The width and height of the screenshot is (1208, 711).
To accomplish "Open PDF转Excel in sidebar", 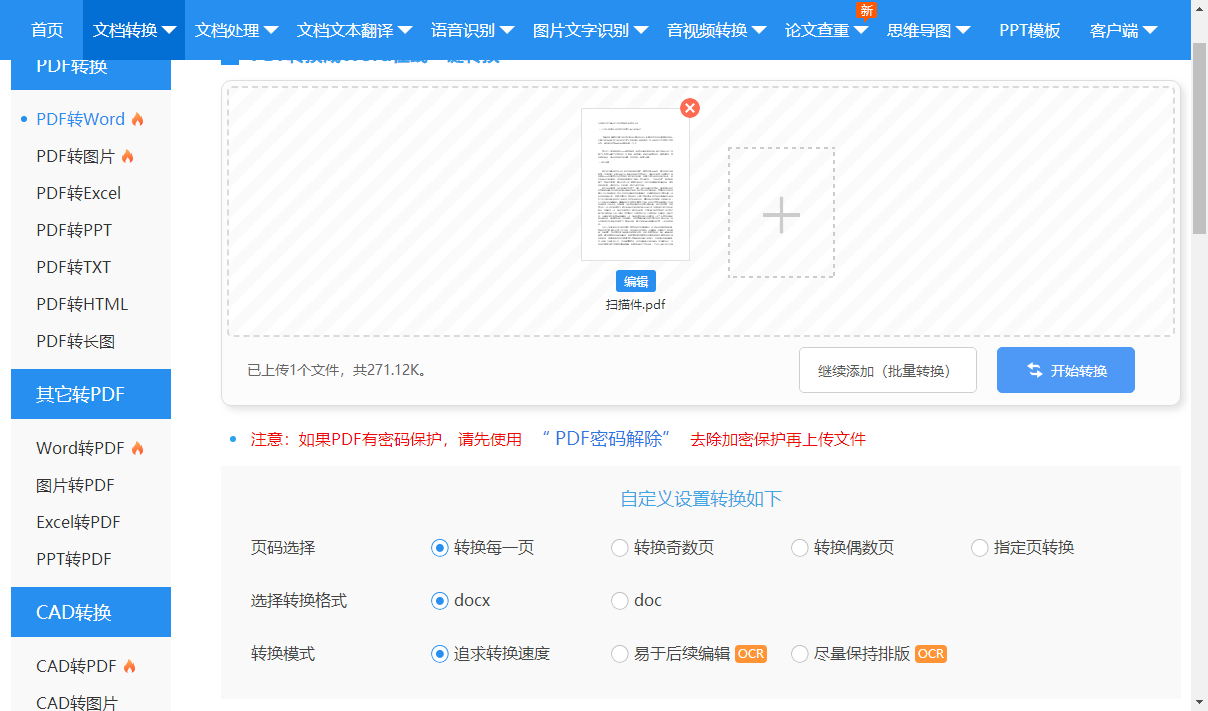I will pos(79,193).
